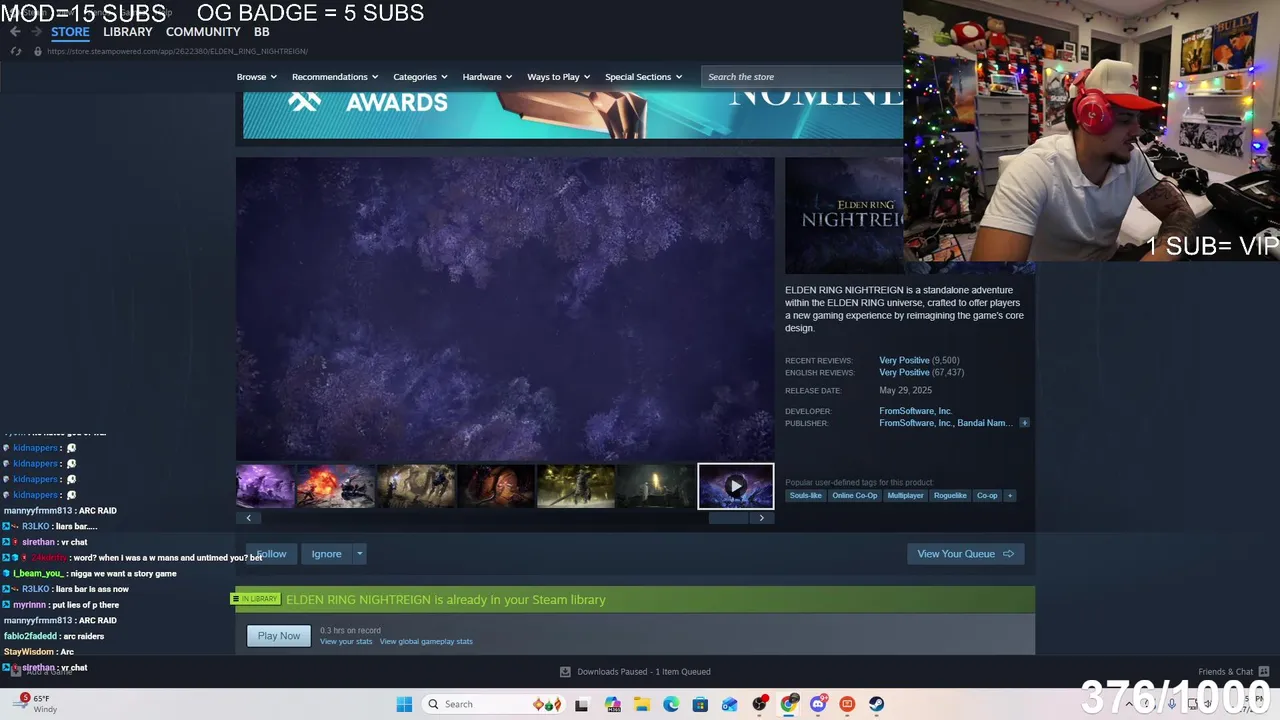The height and width of the screenshot is (720, 1280).
Task: Click the Play Now button
Action: coord(279,636)
